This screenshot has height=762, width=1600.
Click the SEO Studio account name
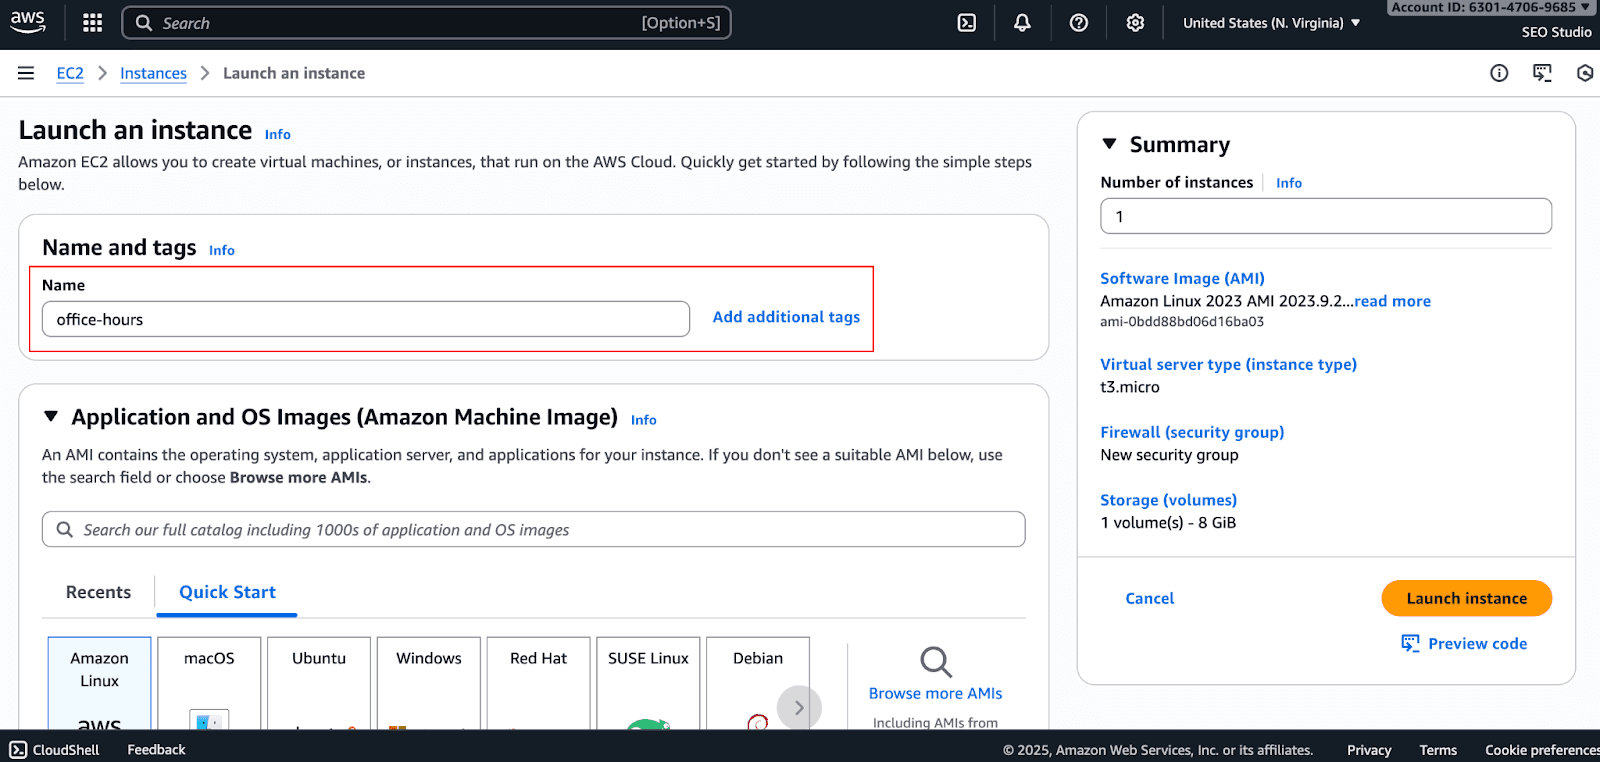(x=1556, y=32)
